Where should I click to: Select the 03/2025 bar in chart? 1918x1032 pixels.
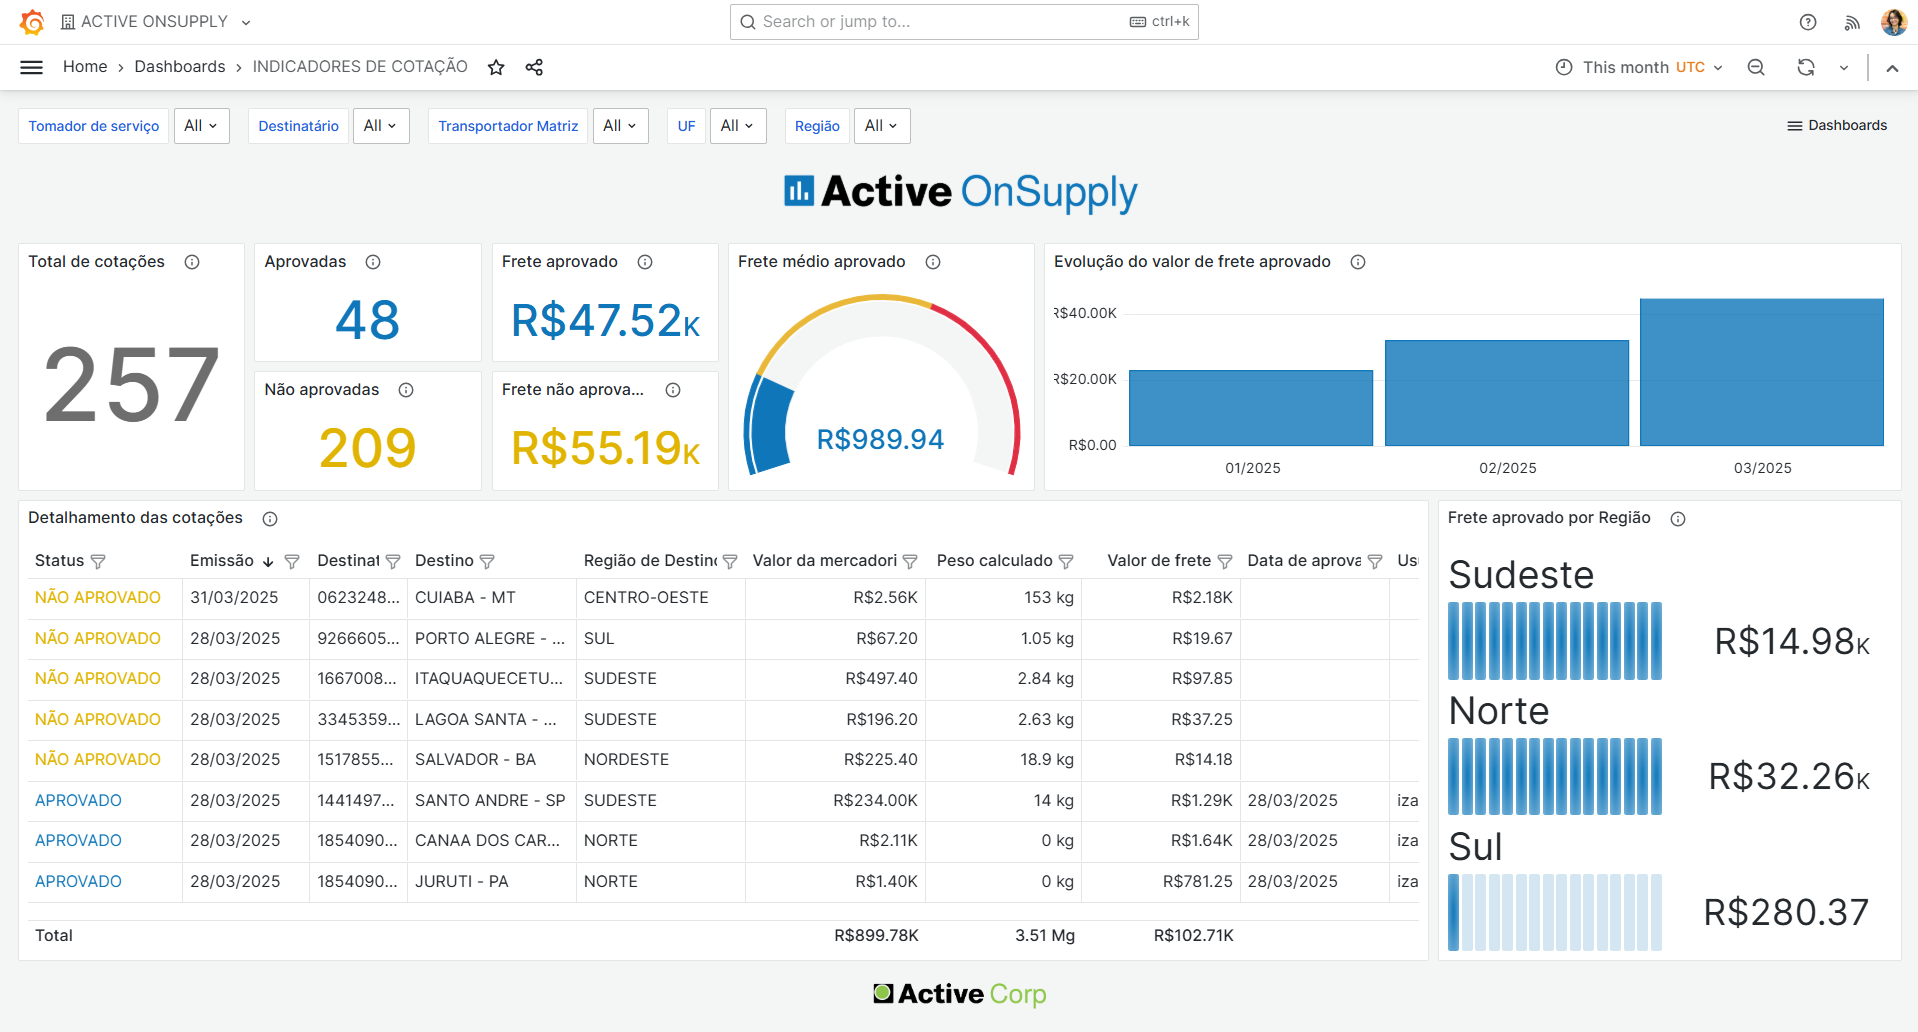(1762, 372)
